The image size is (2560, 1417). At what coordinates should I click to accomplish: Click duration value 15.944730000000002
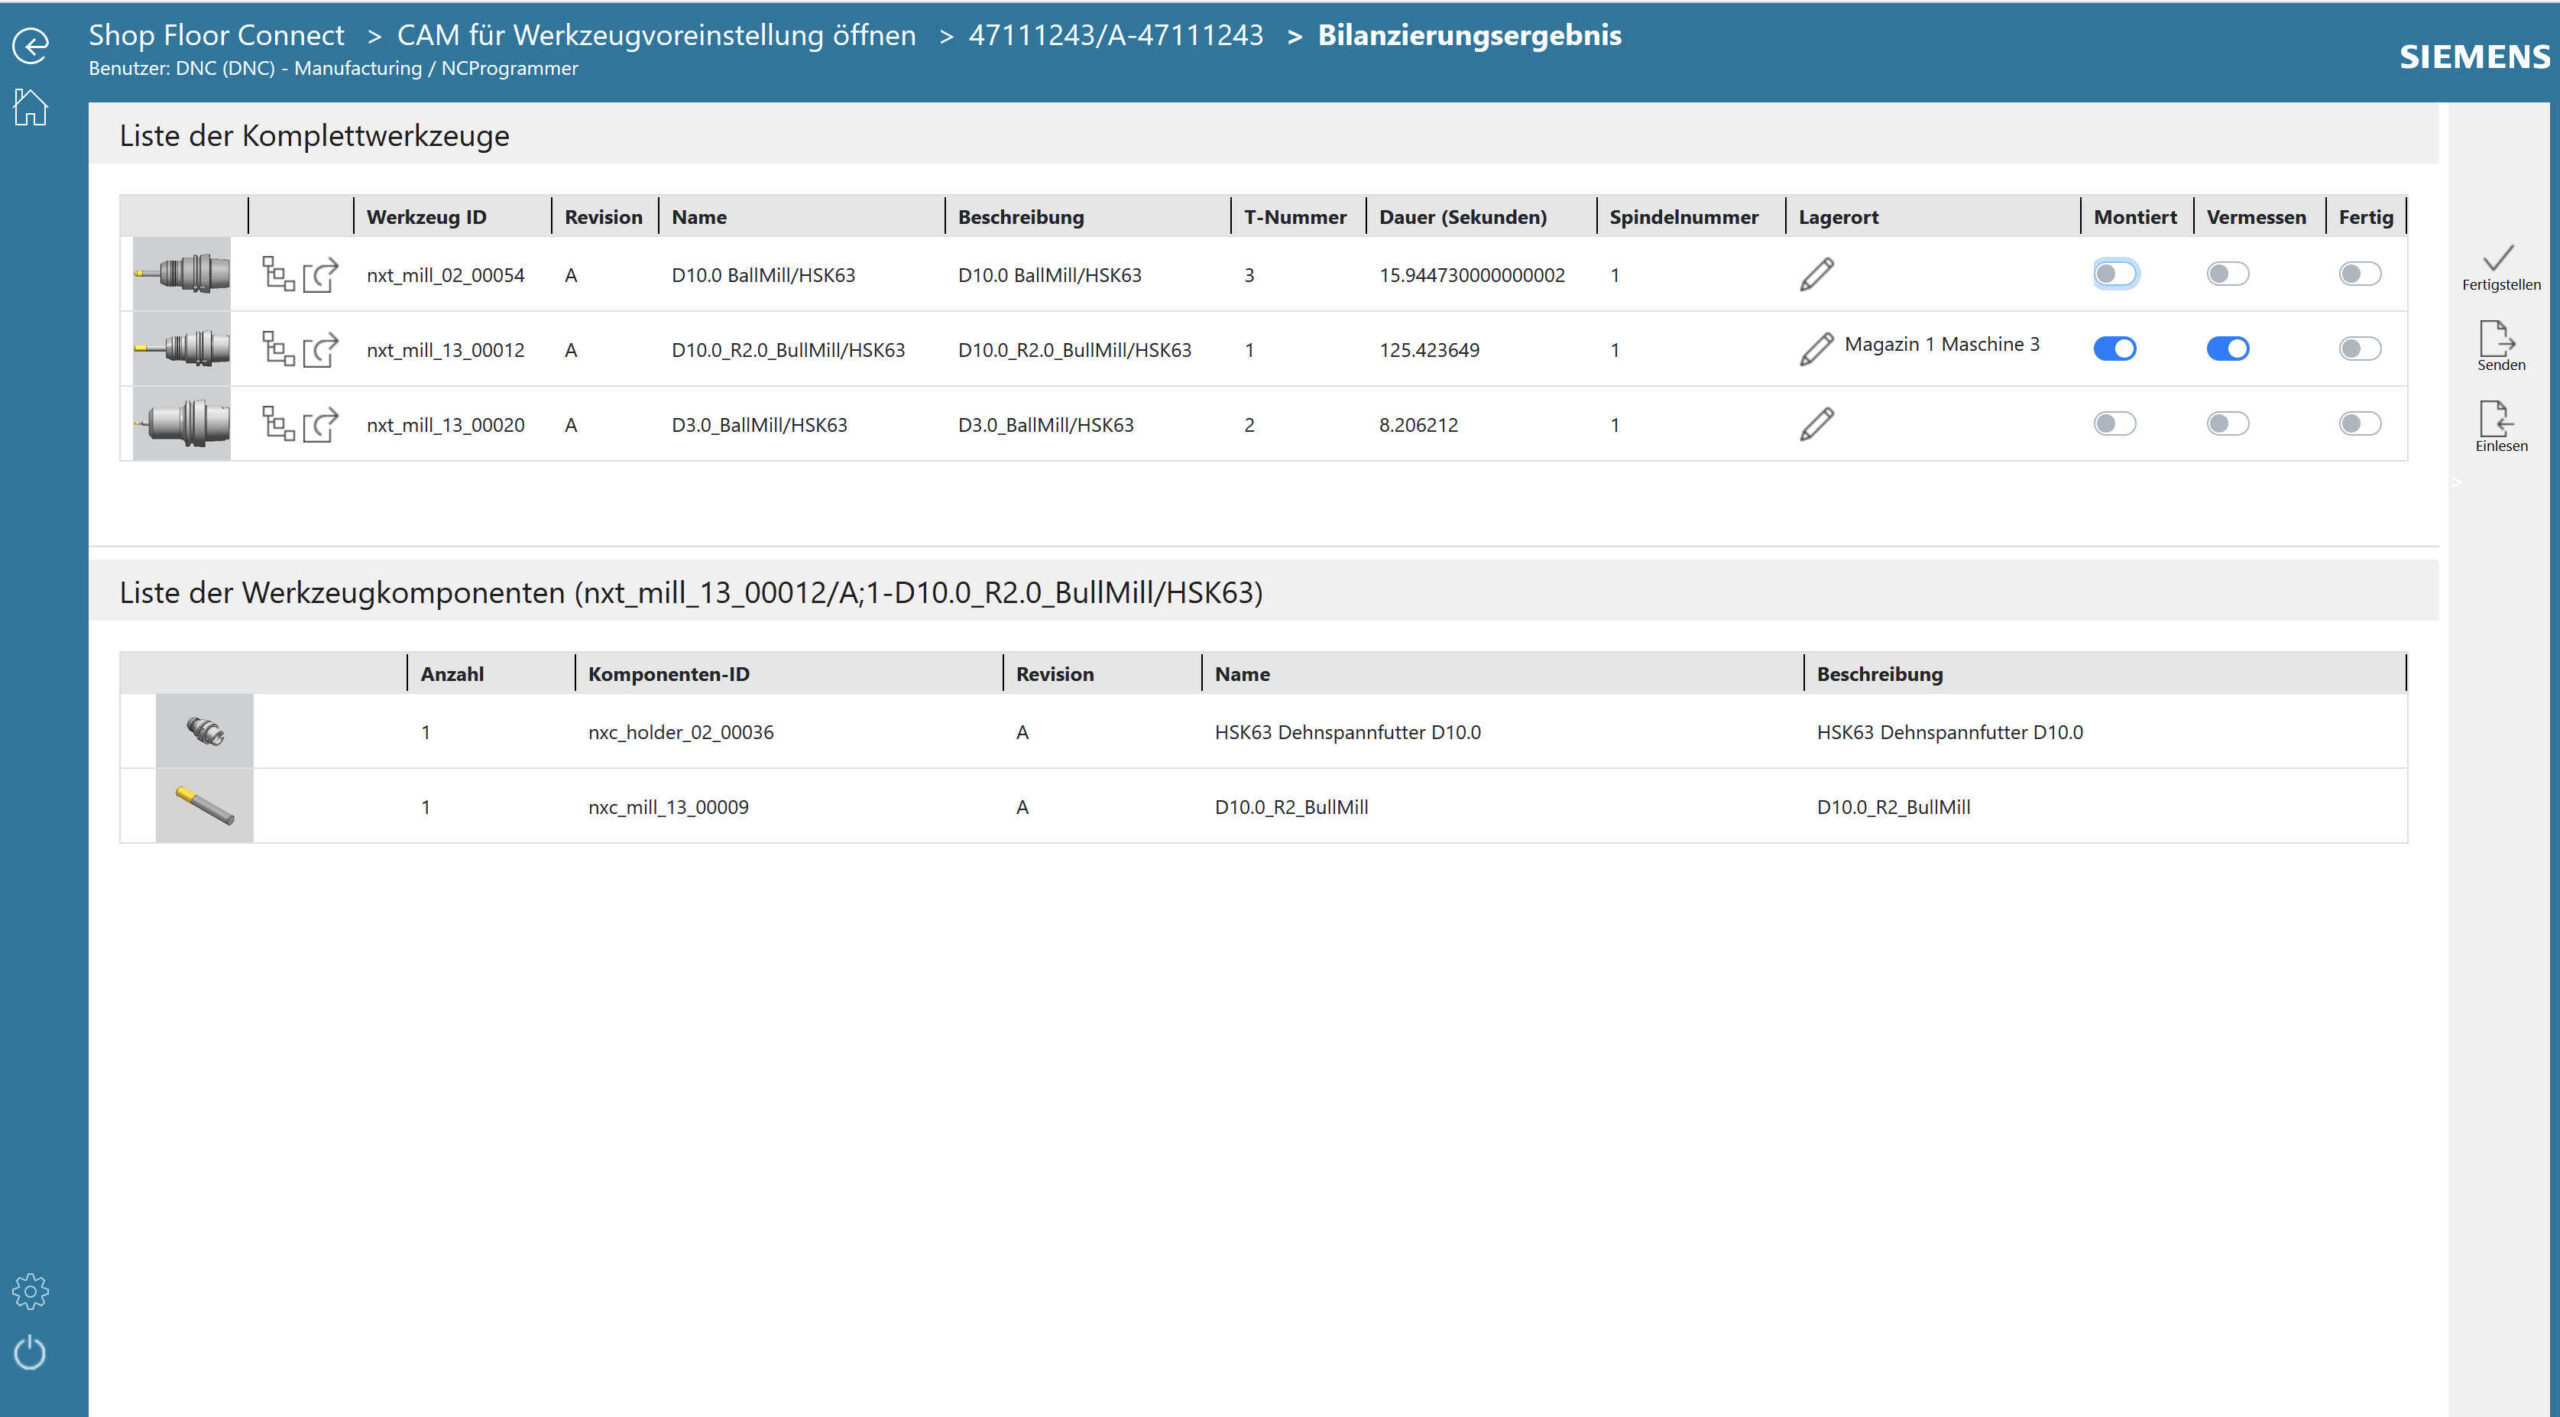pos(1472,275)
